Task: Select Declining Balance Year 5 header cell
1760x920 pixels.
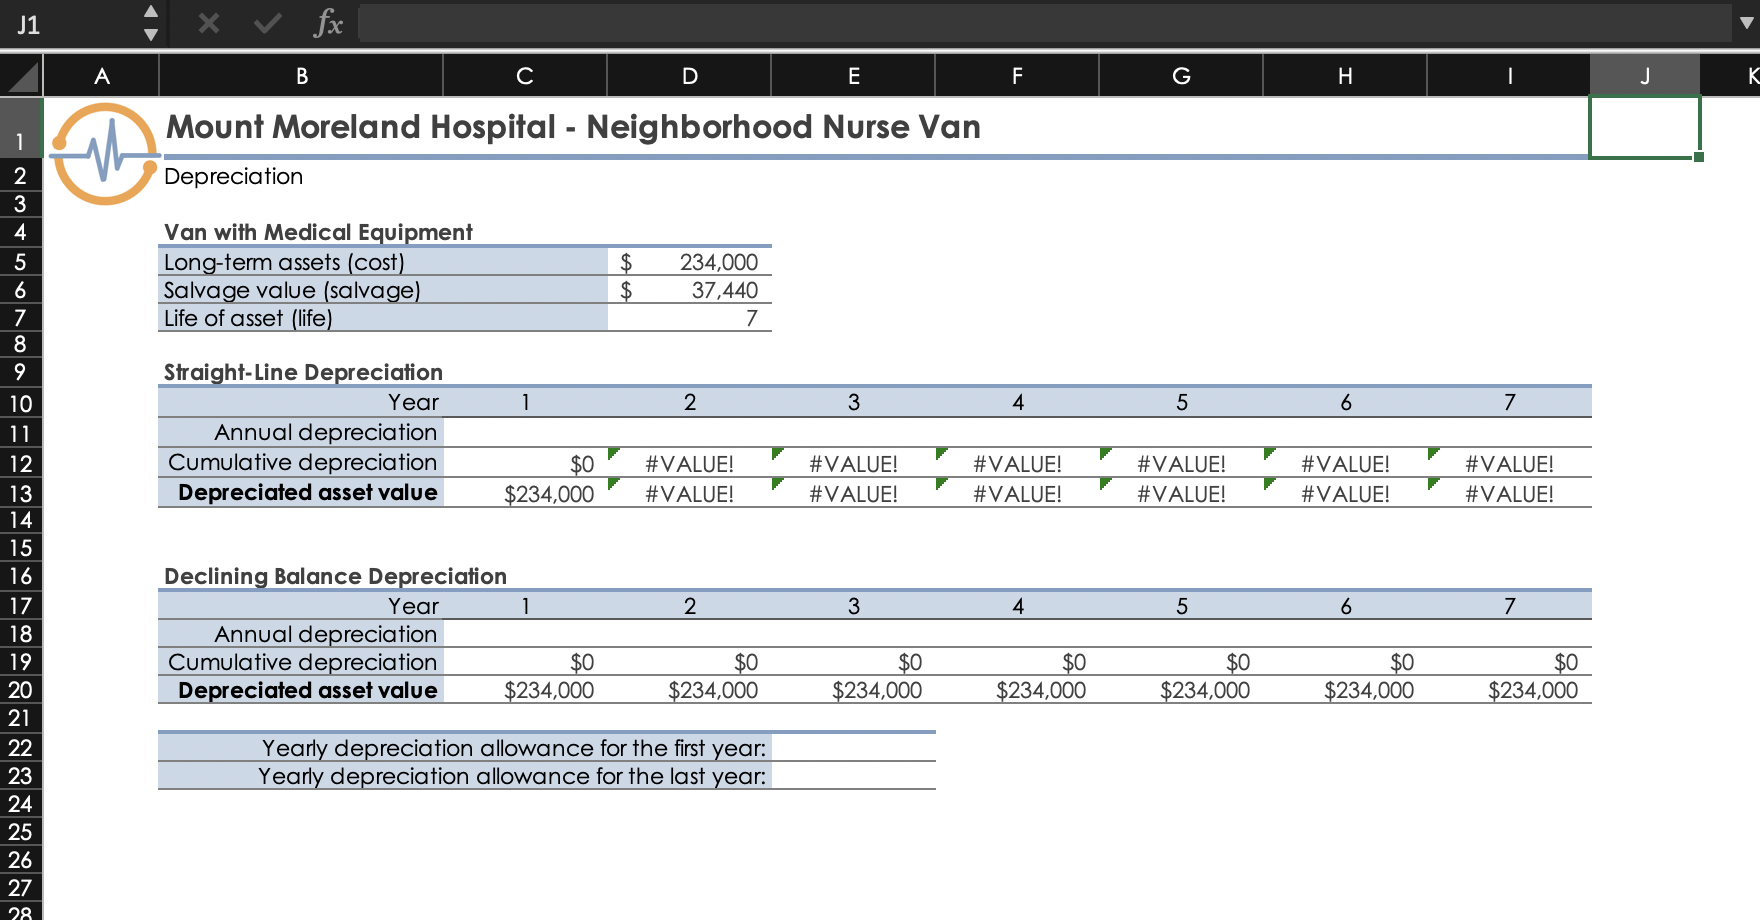Action: click(1181, 605)
